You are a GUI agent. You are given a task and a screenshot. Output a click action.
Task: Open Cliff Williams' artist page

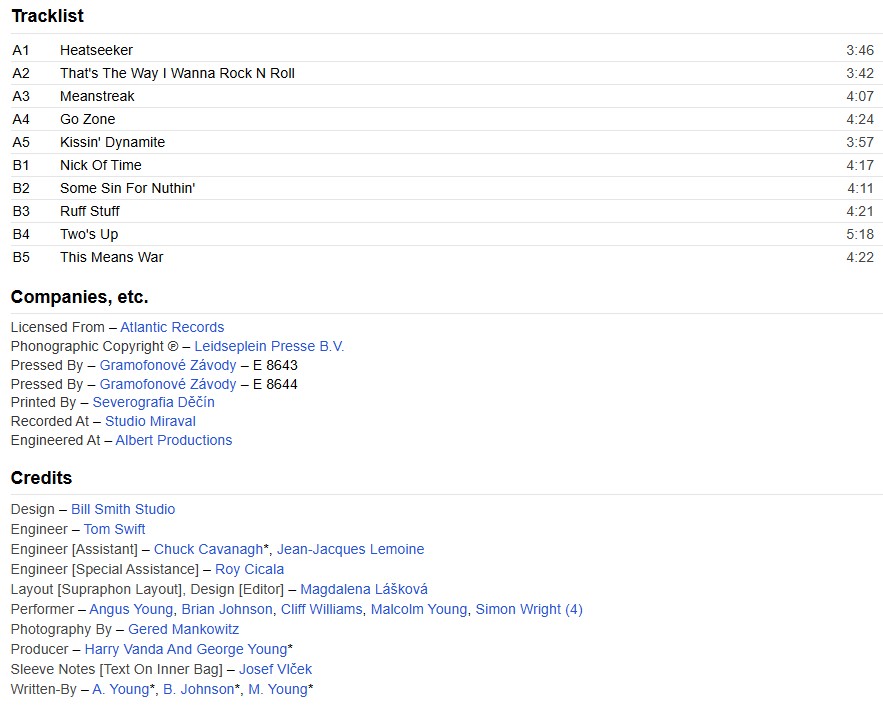click(321, 609)
